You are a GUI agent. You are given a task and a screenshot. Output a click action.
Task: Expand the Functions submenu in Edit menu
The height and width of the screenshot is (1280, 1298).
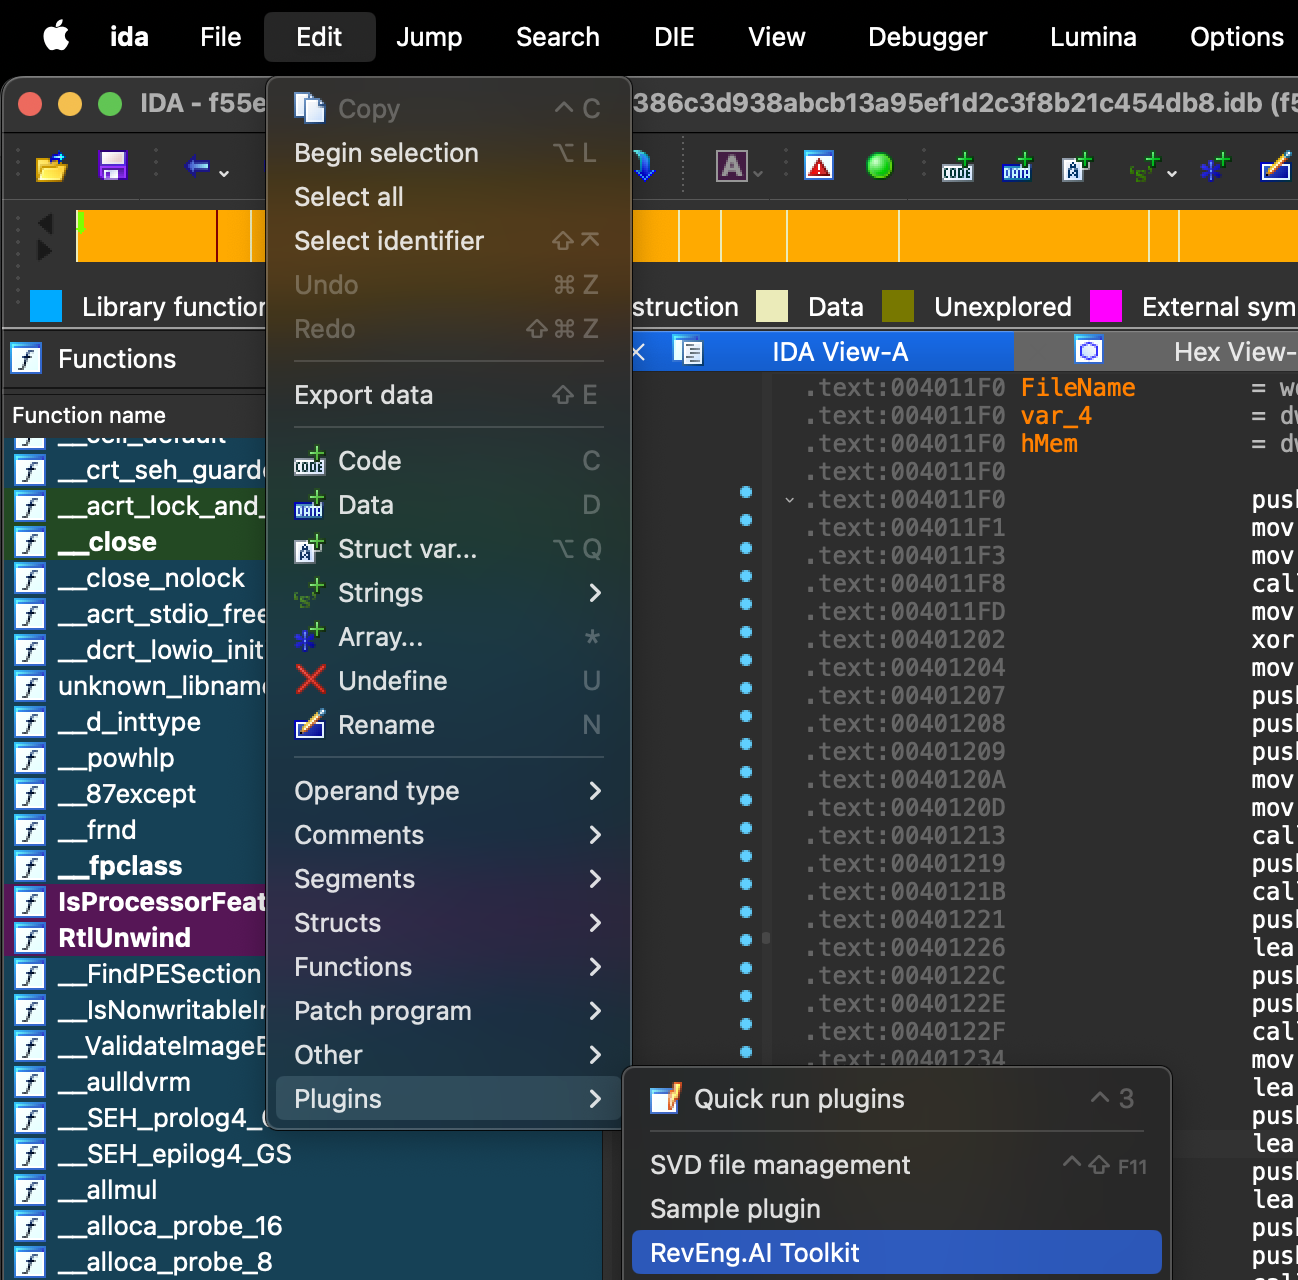pos(449,967)
